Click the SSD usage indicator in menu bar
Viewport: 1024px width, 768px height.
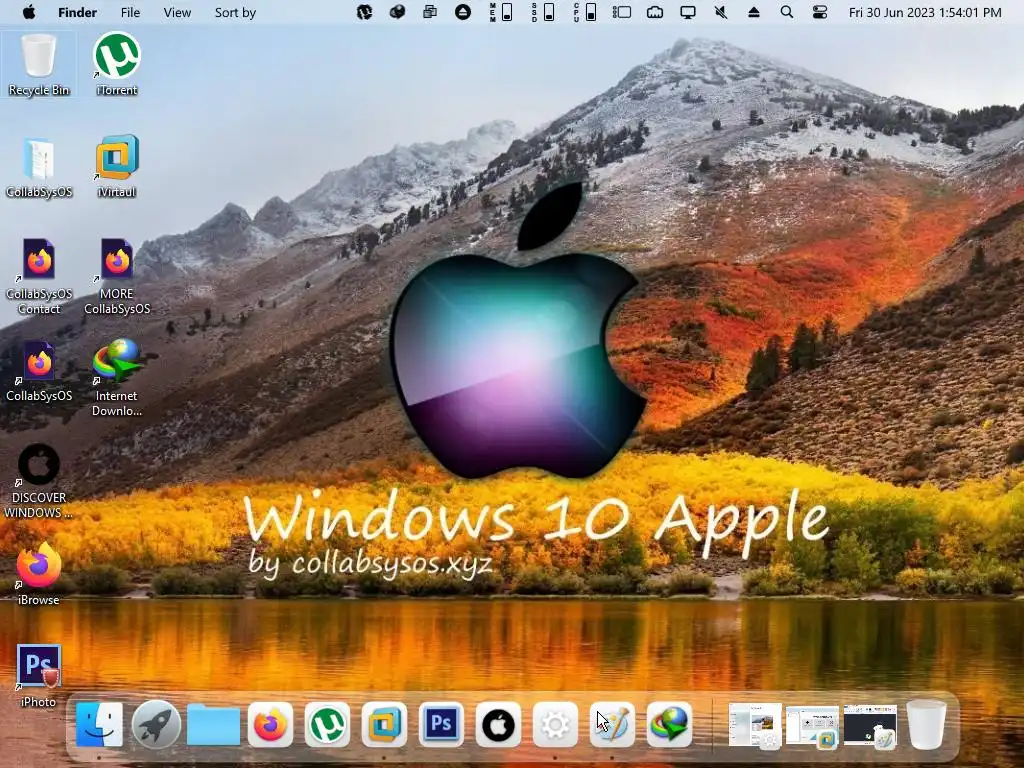point(543,12)
